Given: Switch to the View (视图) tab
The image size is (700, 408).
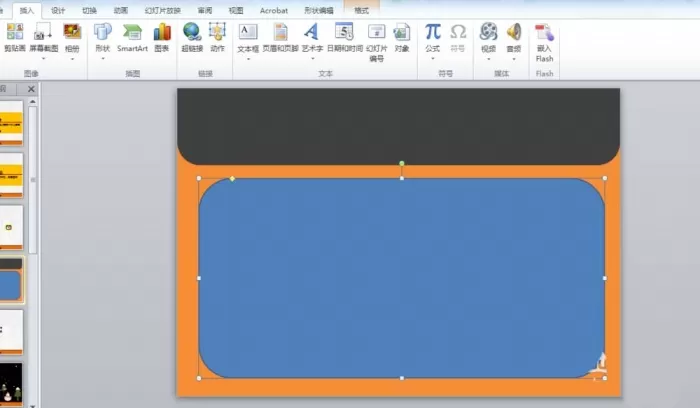Looking at the screenshot, I should click(236, 10).
